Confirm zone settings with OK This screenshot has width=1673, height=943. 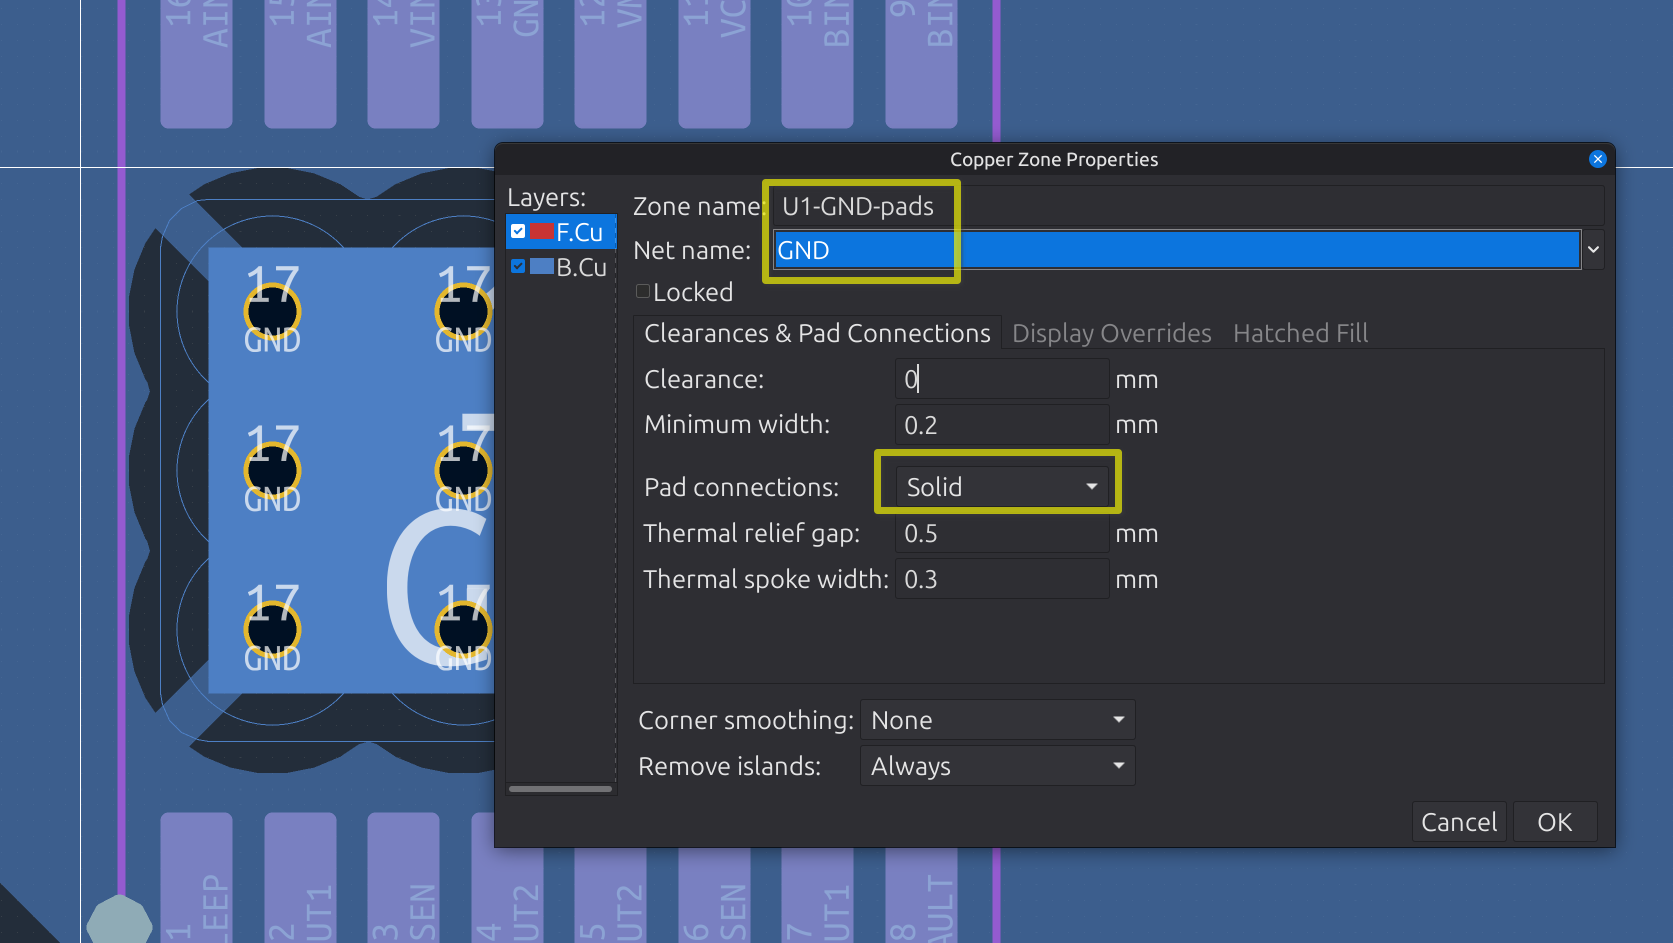[1555, 822]
